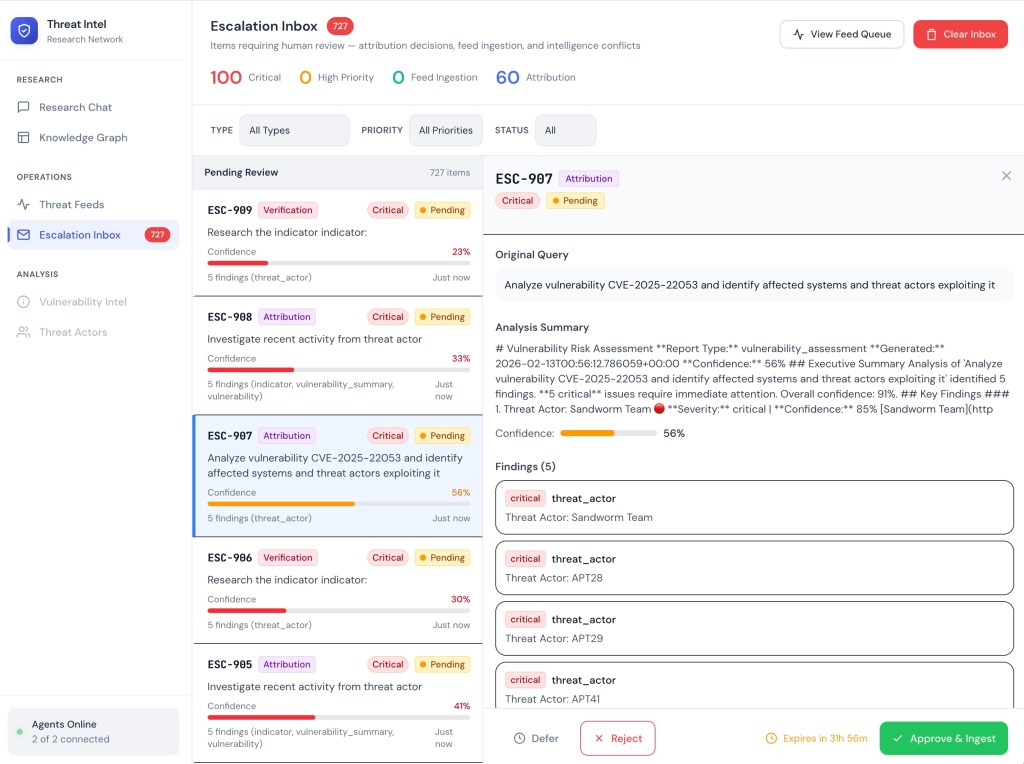Click the Threat Feeds pulse icon

pos(23,205)
